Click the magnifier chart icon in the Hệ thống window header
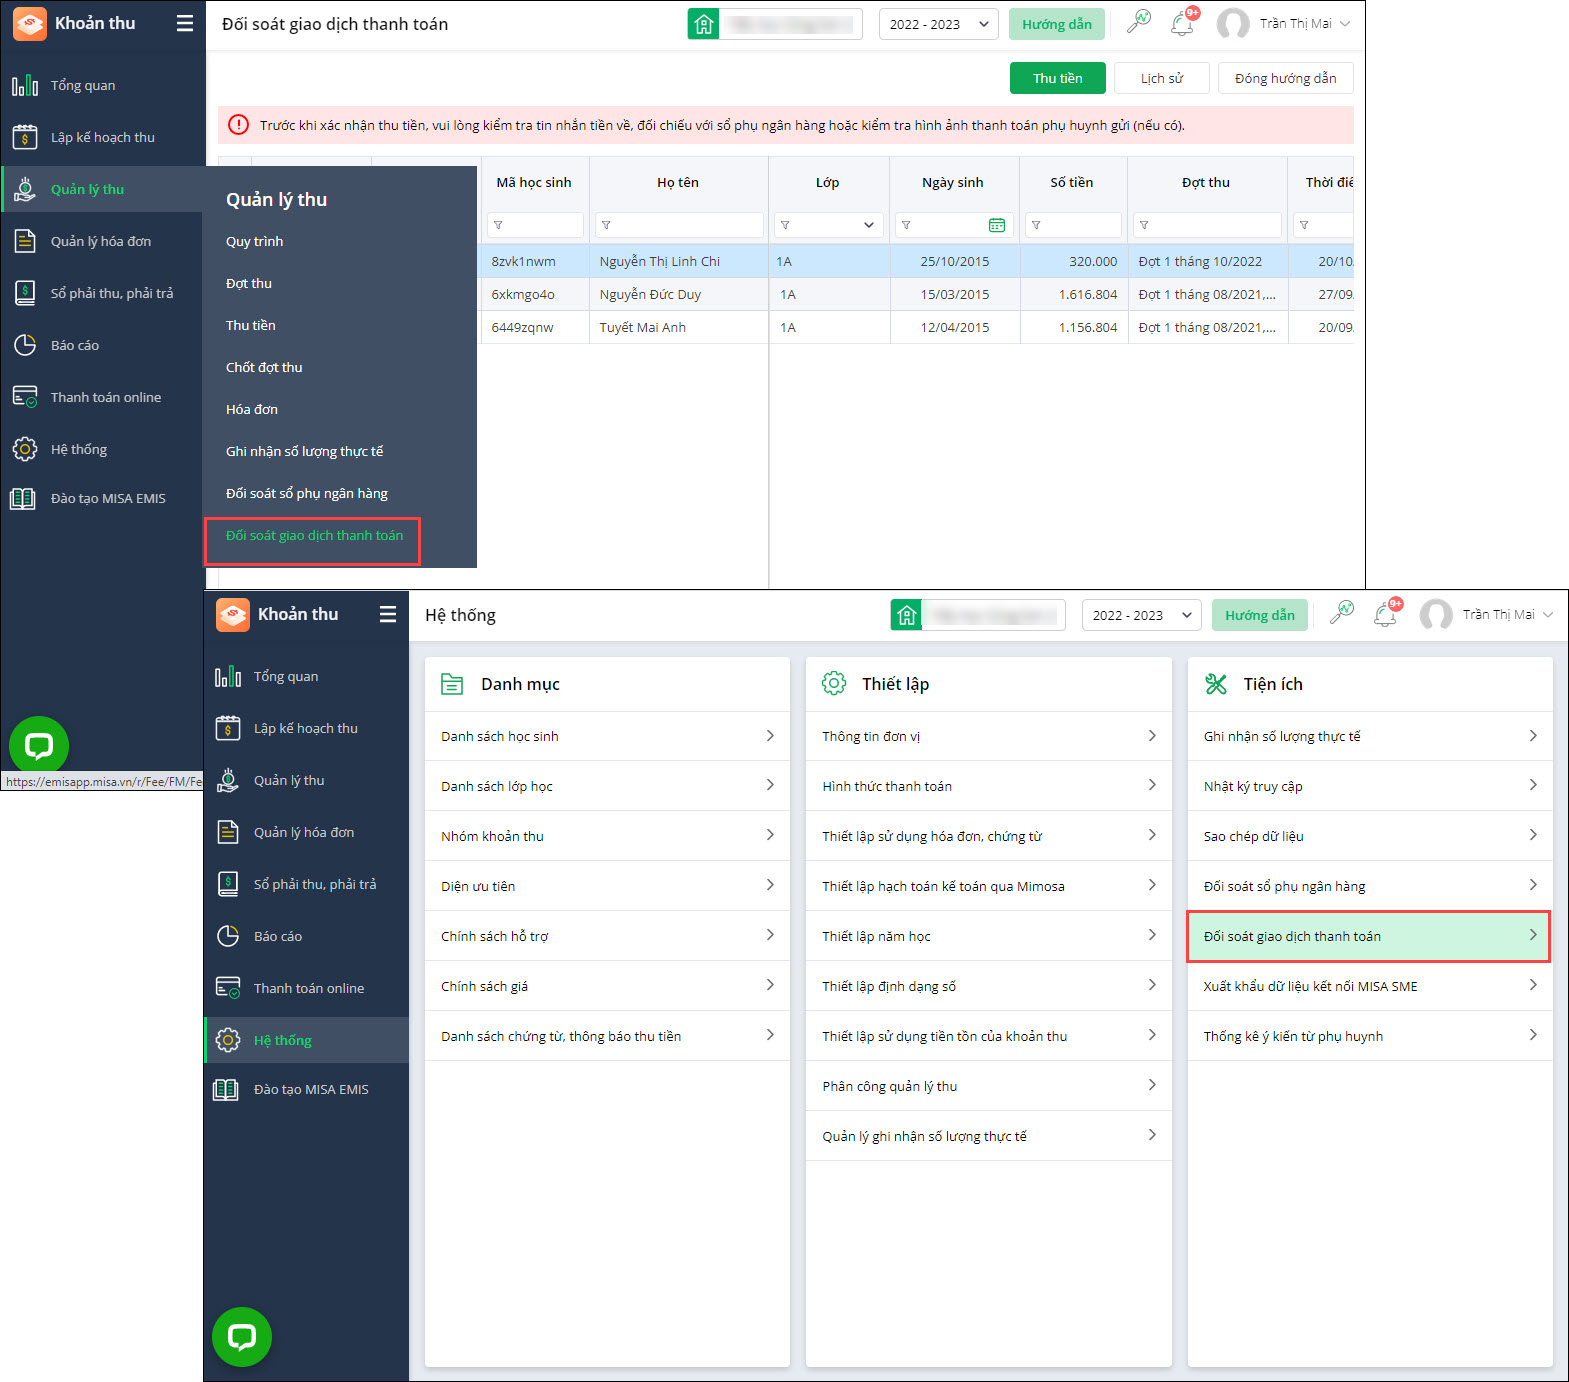The height and width of the screenshot is (1382, 1569). [x=1341, y=613]
